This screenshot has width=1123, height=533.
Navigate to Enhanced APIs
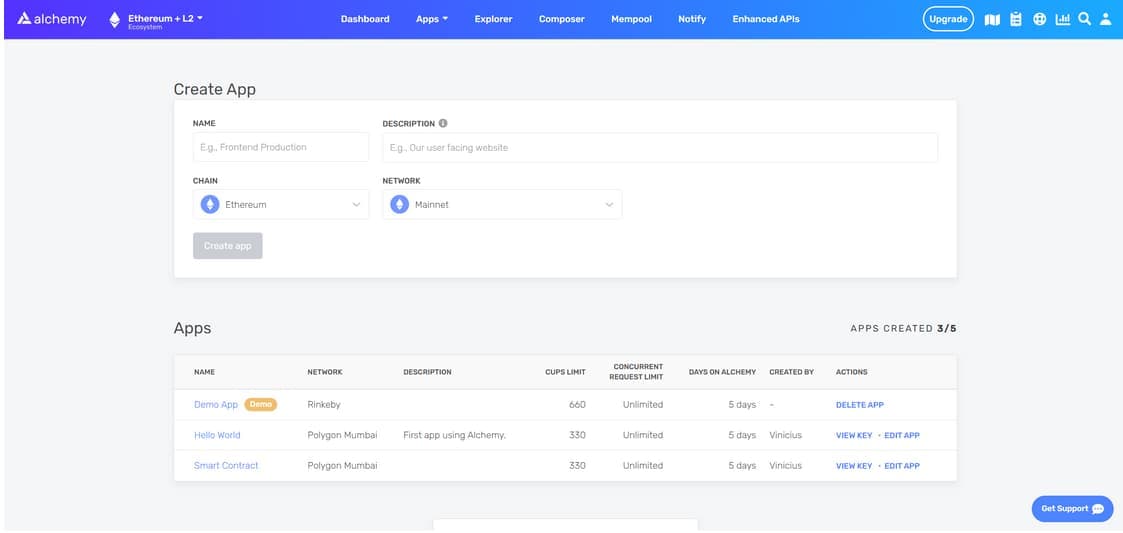click(x=765, y=19)
